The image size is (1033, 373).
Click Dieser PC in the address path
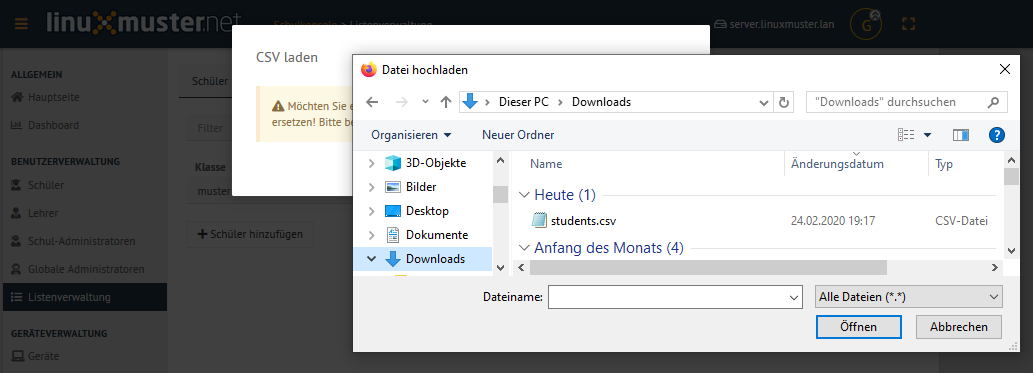pos(524,102)
